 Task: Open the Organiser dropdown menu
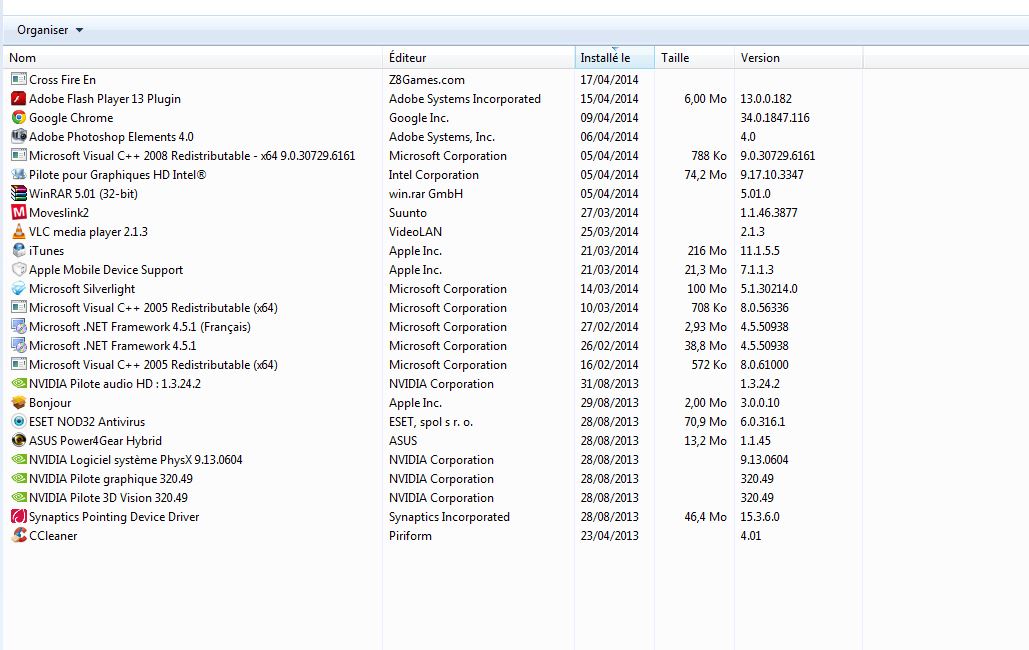pos(49,30)
